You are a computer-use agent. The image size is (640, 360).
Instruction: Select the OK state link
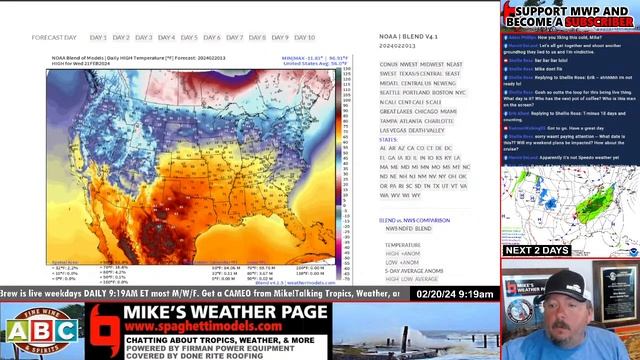tap(462, 177)
